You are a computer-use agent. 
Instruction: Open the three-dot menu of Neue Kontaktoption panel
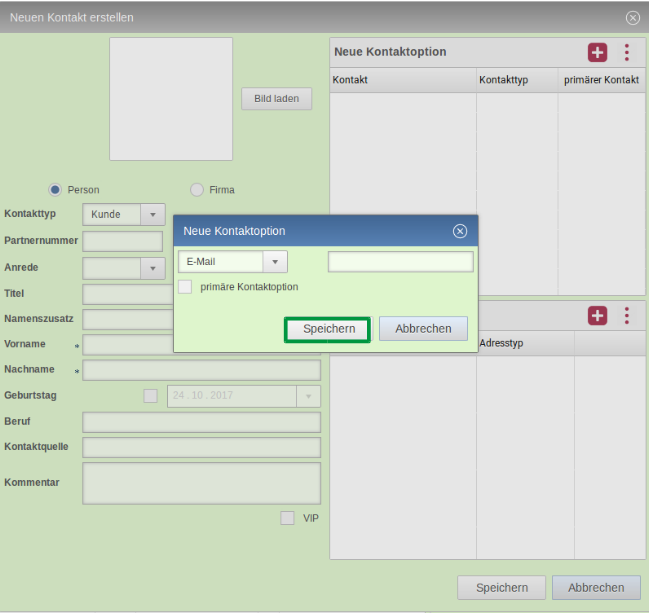pyautogui.click(x=627, y=53)
